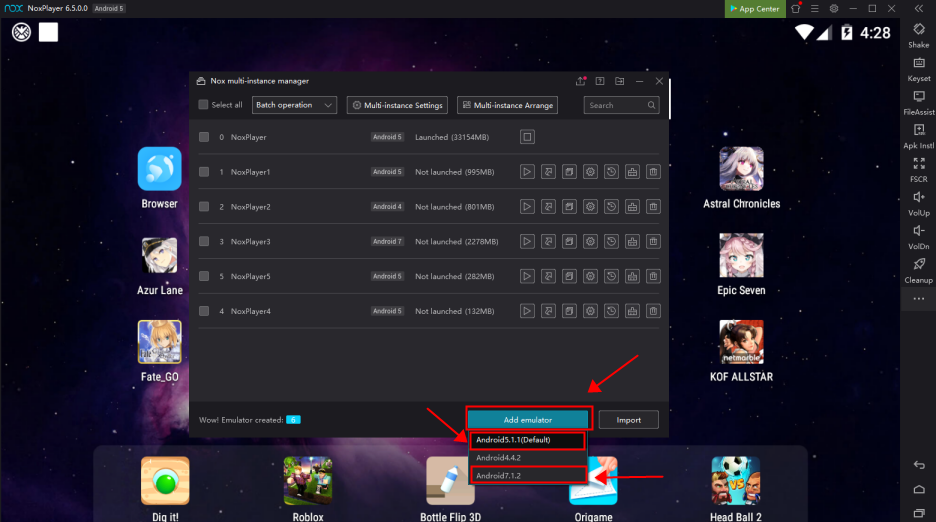Open Multi-instance Settings
The height and width of the screenshot is (522, 936).
coord(398,105)
